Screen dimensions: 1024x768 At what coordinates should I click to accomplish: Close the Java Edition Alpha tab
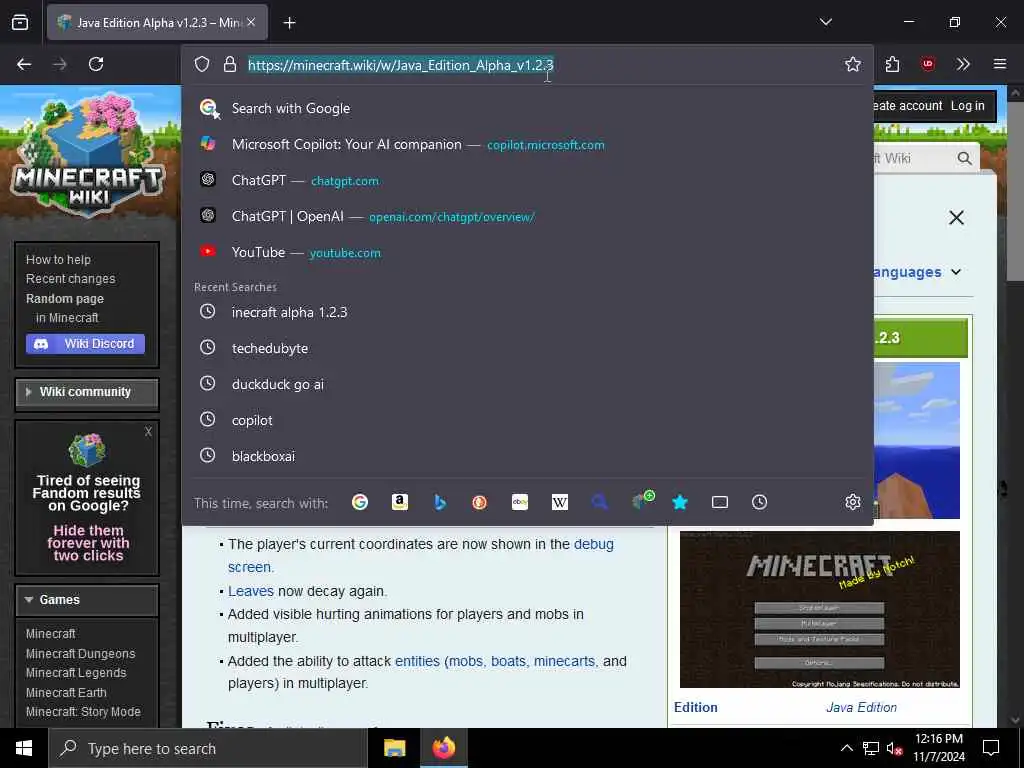click(x=251, y=22)
